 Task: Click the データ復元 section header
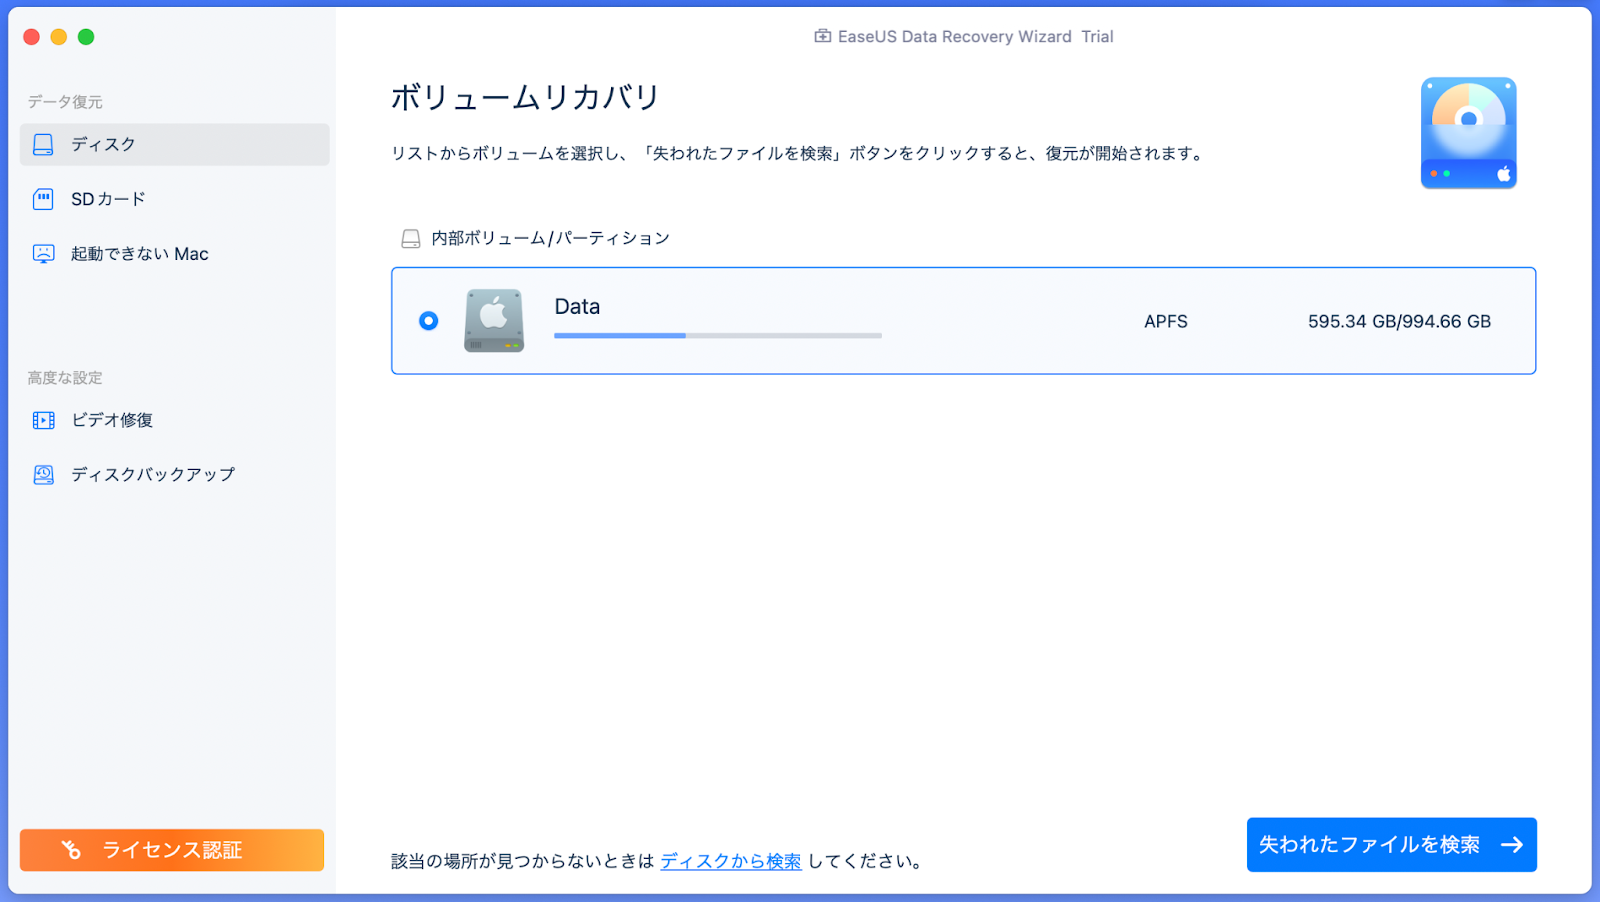[x=65, y=102]
